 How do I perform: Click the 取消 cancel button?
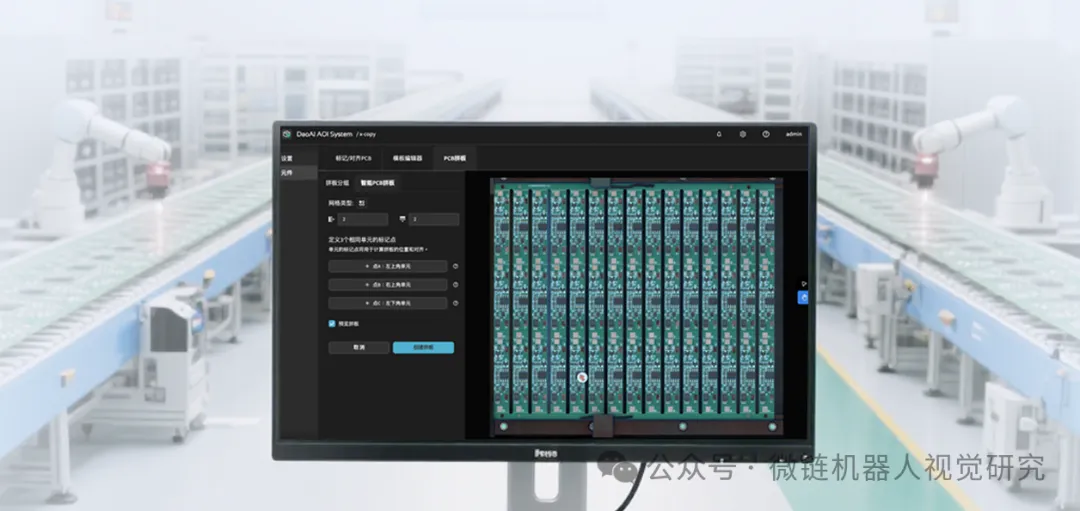tap(358, 347)
